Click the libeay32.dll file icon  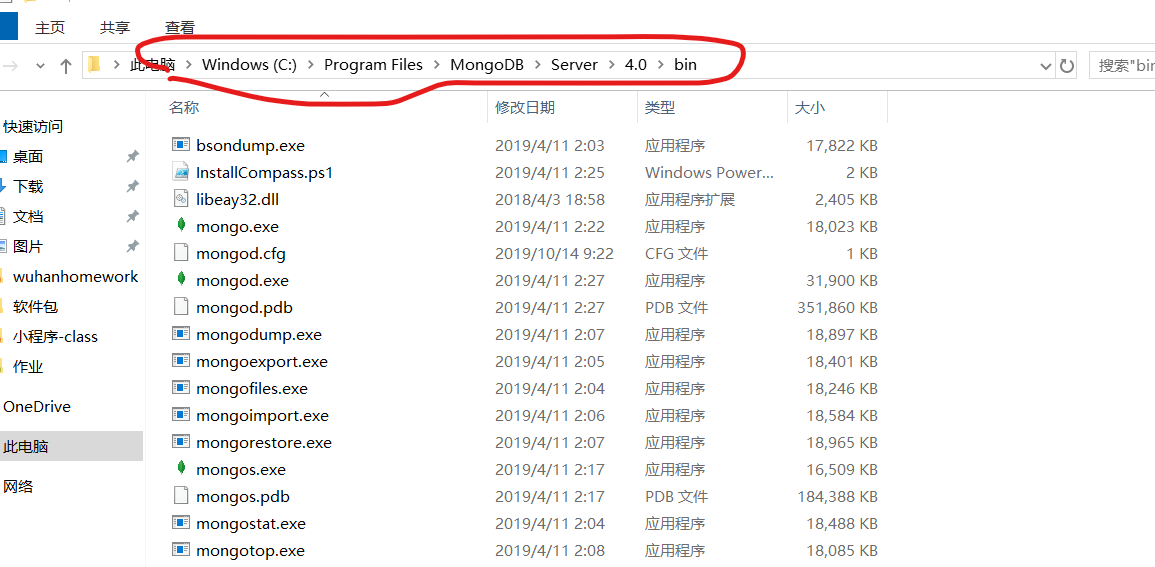pyautogui.click(x=180, y=199)
